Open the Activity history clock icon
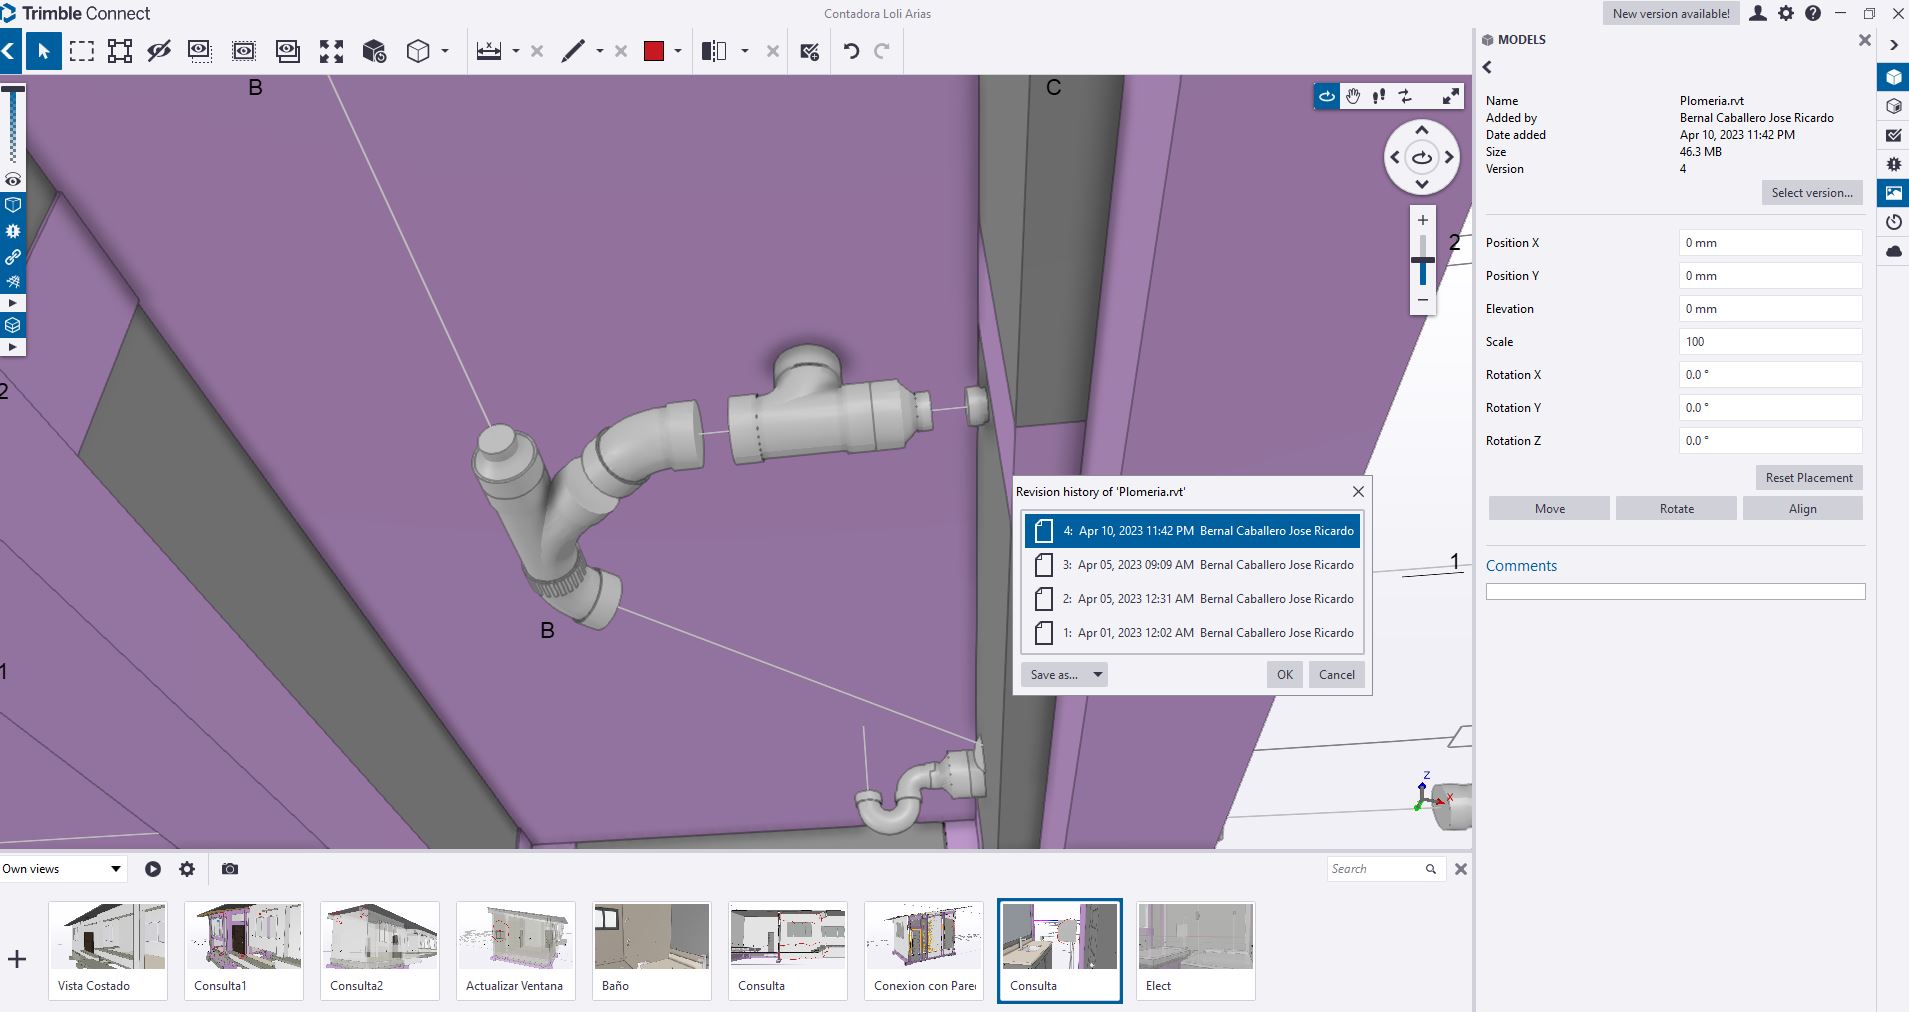1909x1012 pixels. tap(1893, 222)
